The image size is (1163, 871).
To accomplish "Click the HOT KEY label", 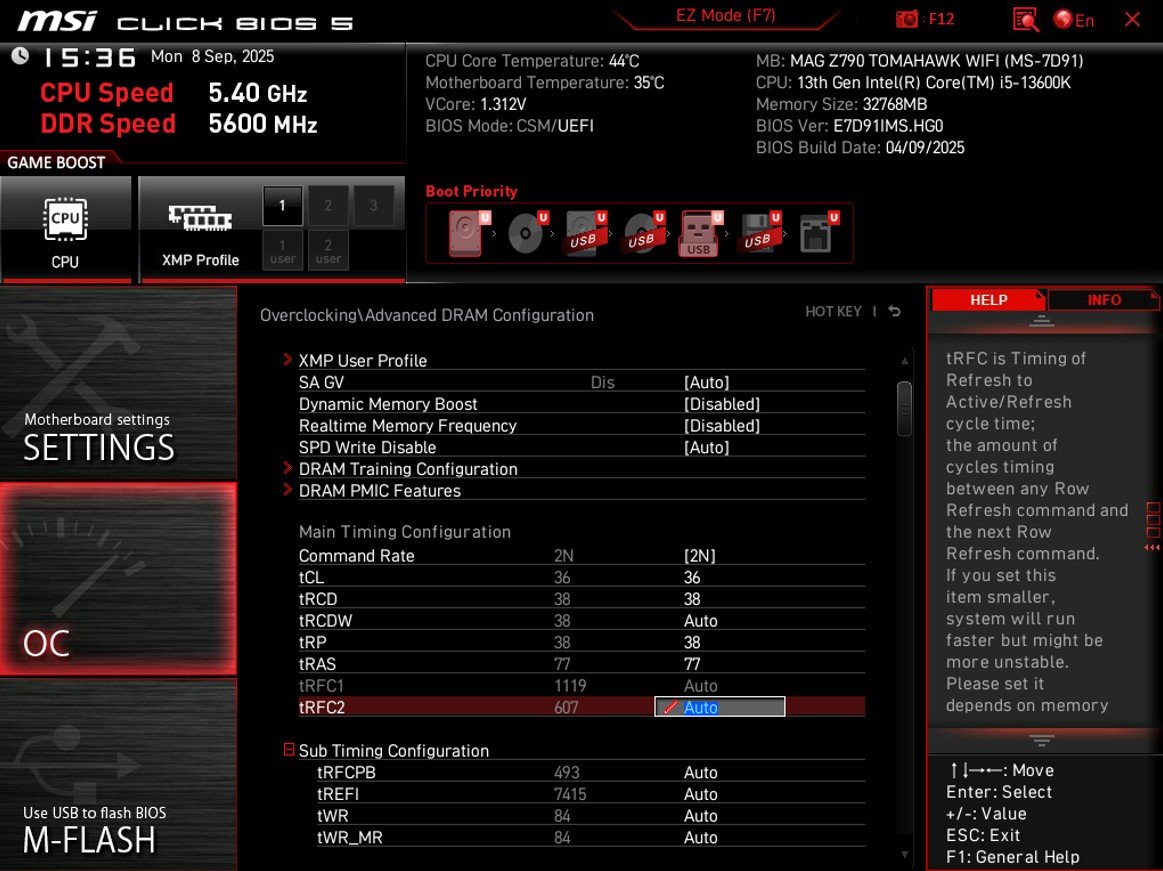I will [833, 312].
